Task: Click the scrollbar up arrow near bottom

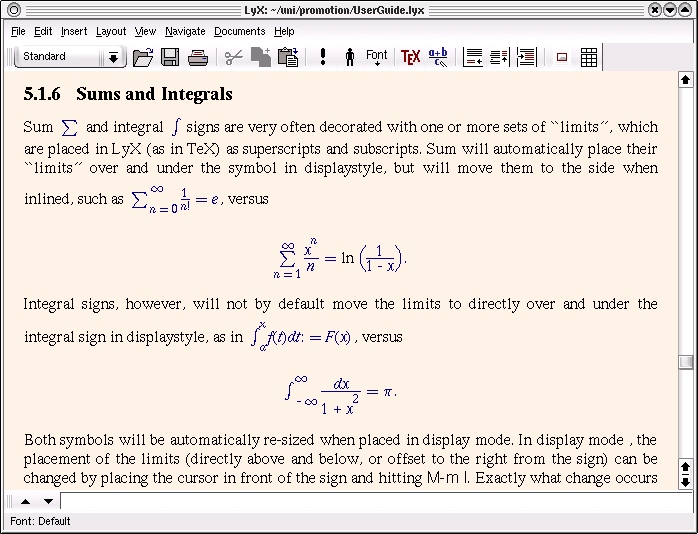Action: [686, 467]
